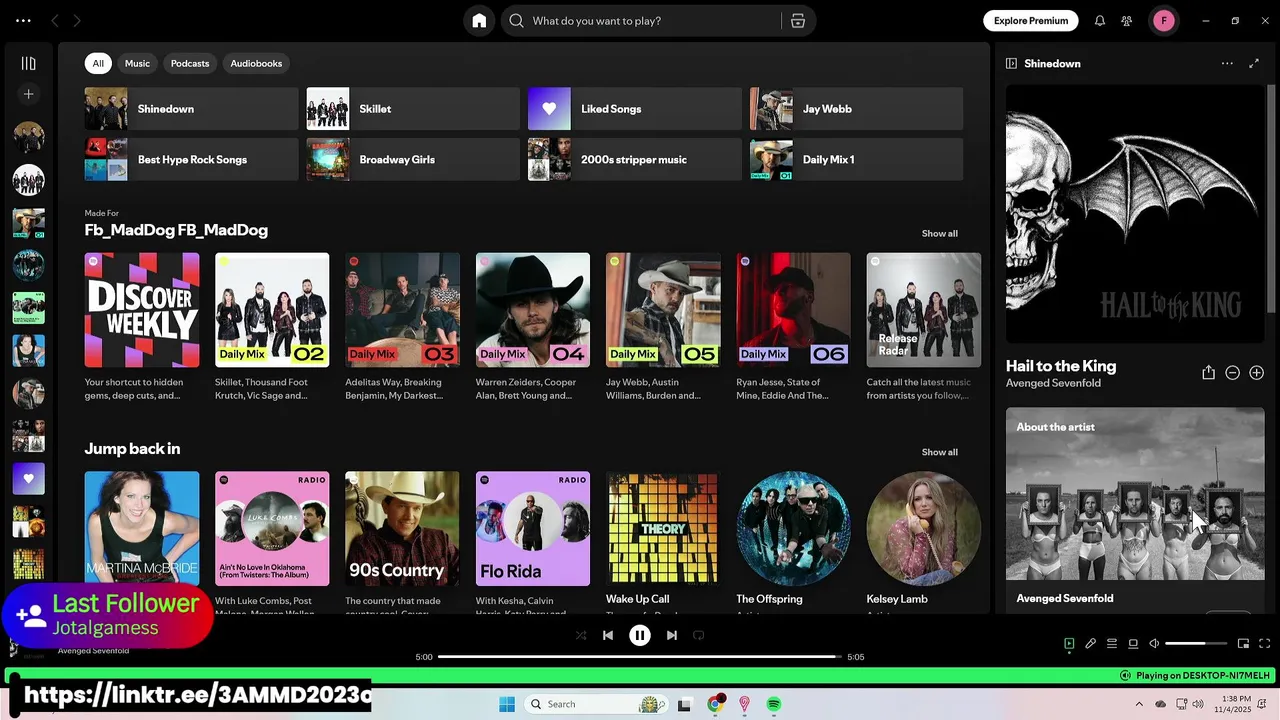Click the three-dots menu at top left
Screen dimensions: 1280x720
click(x=23, y=21)
